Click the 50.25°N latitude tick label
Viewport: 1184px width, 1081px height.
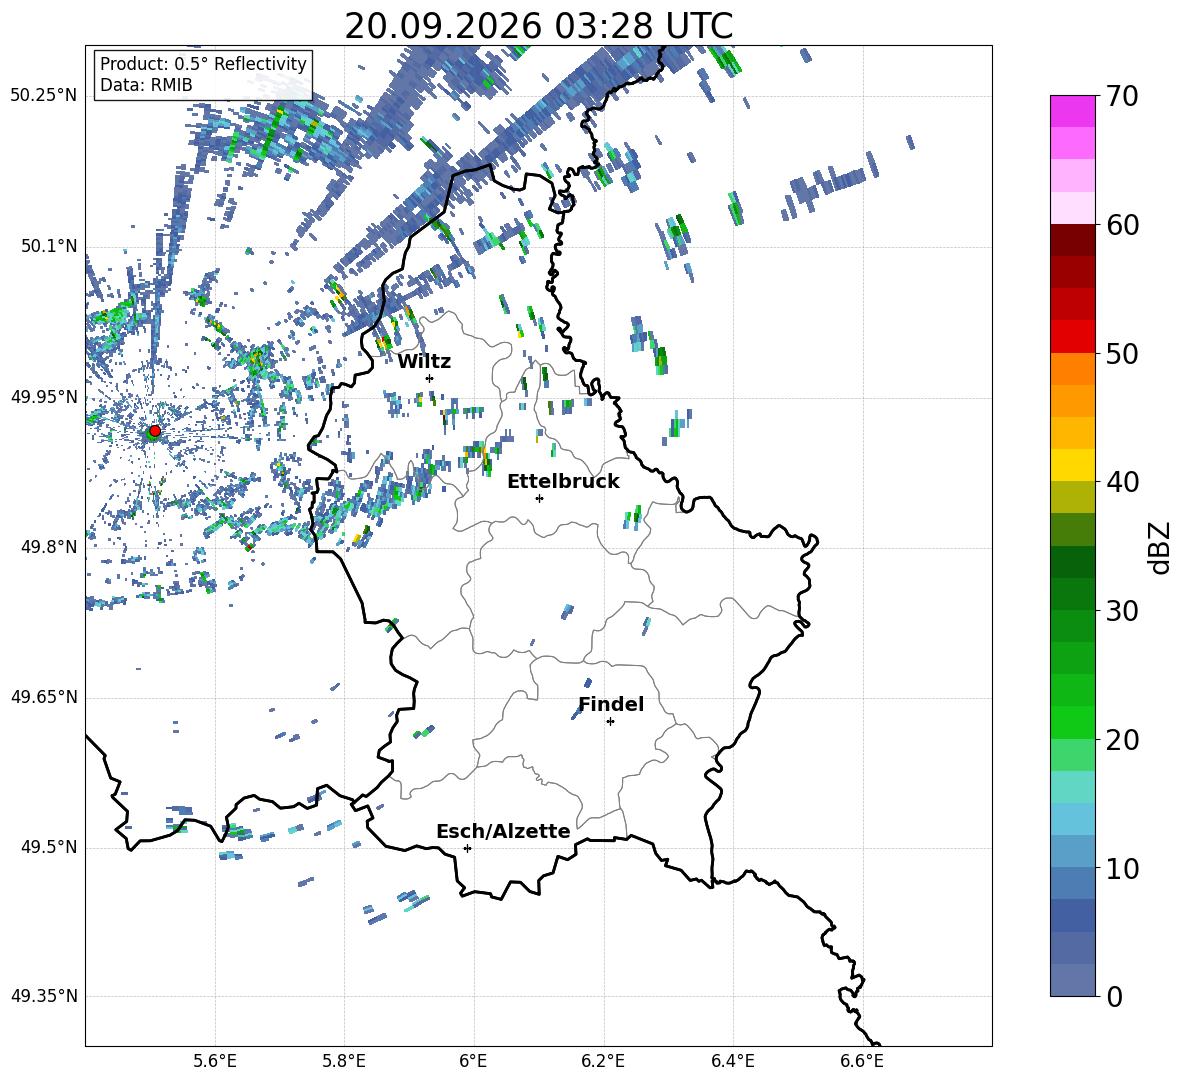pyautogui.click(x=44, y=96)
